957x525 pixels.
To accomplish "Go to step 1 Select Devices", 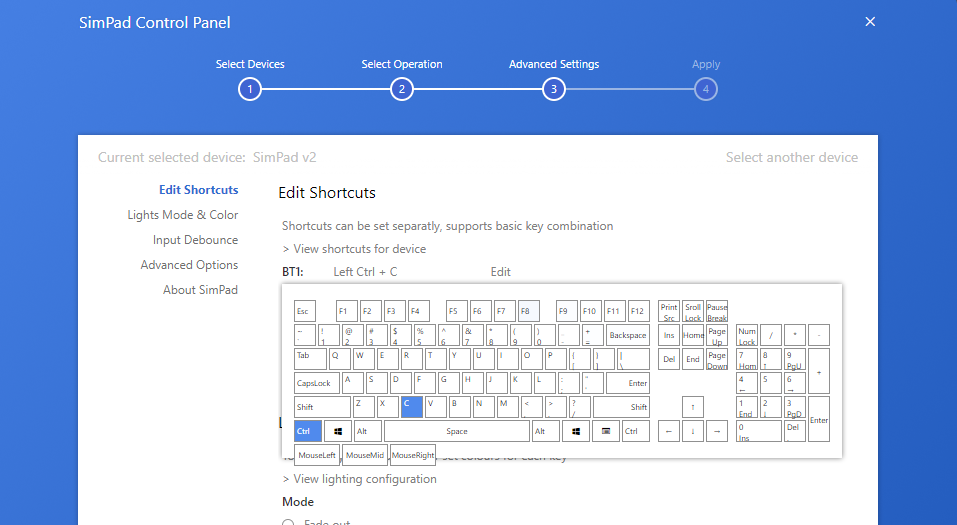I will 250,89.
